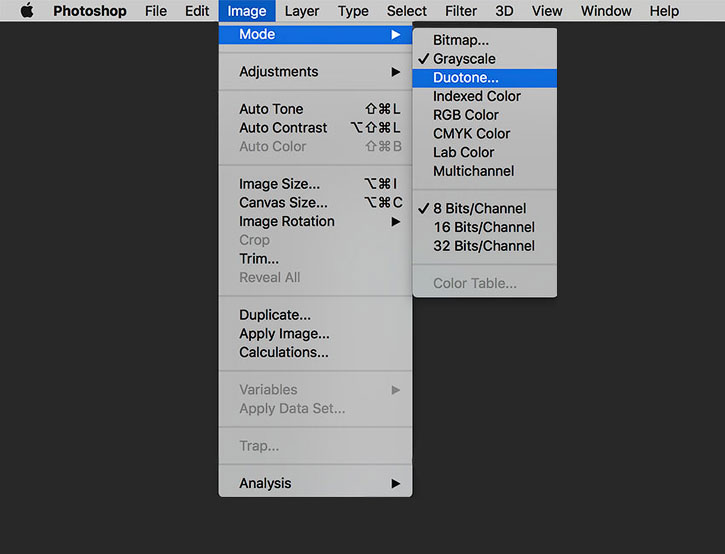Expand the Mode submenu

(315, 34)
